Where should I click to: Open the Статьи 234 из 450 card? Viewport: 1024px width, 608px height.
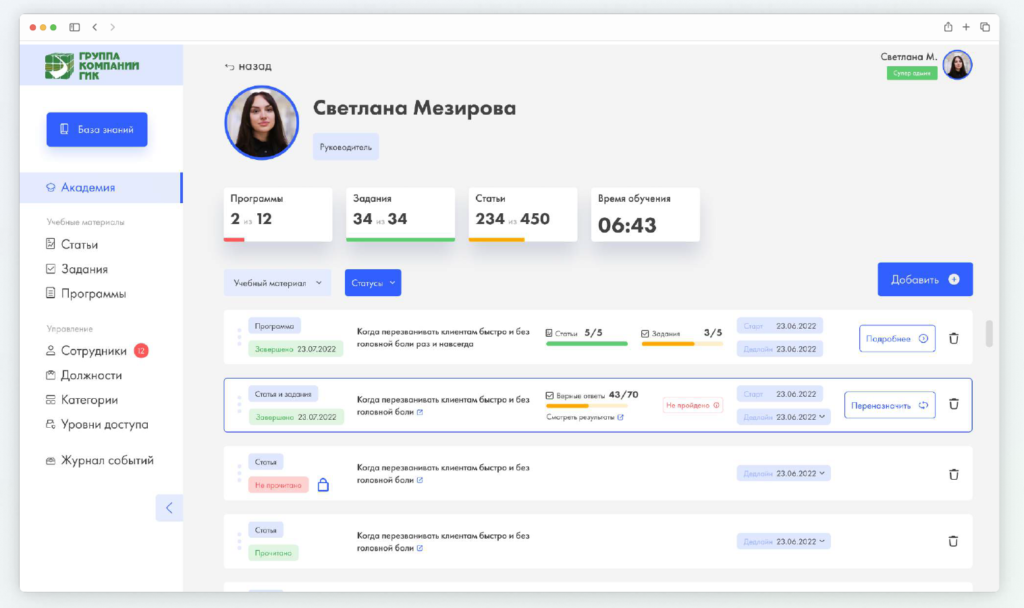coord(522,215)
